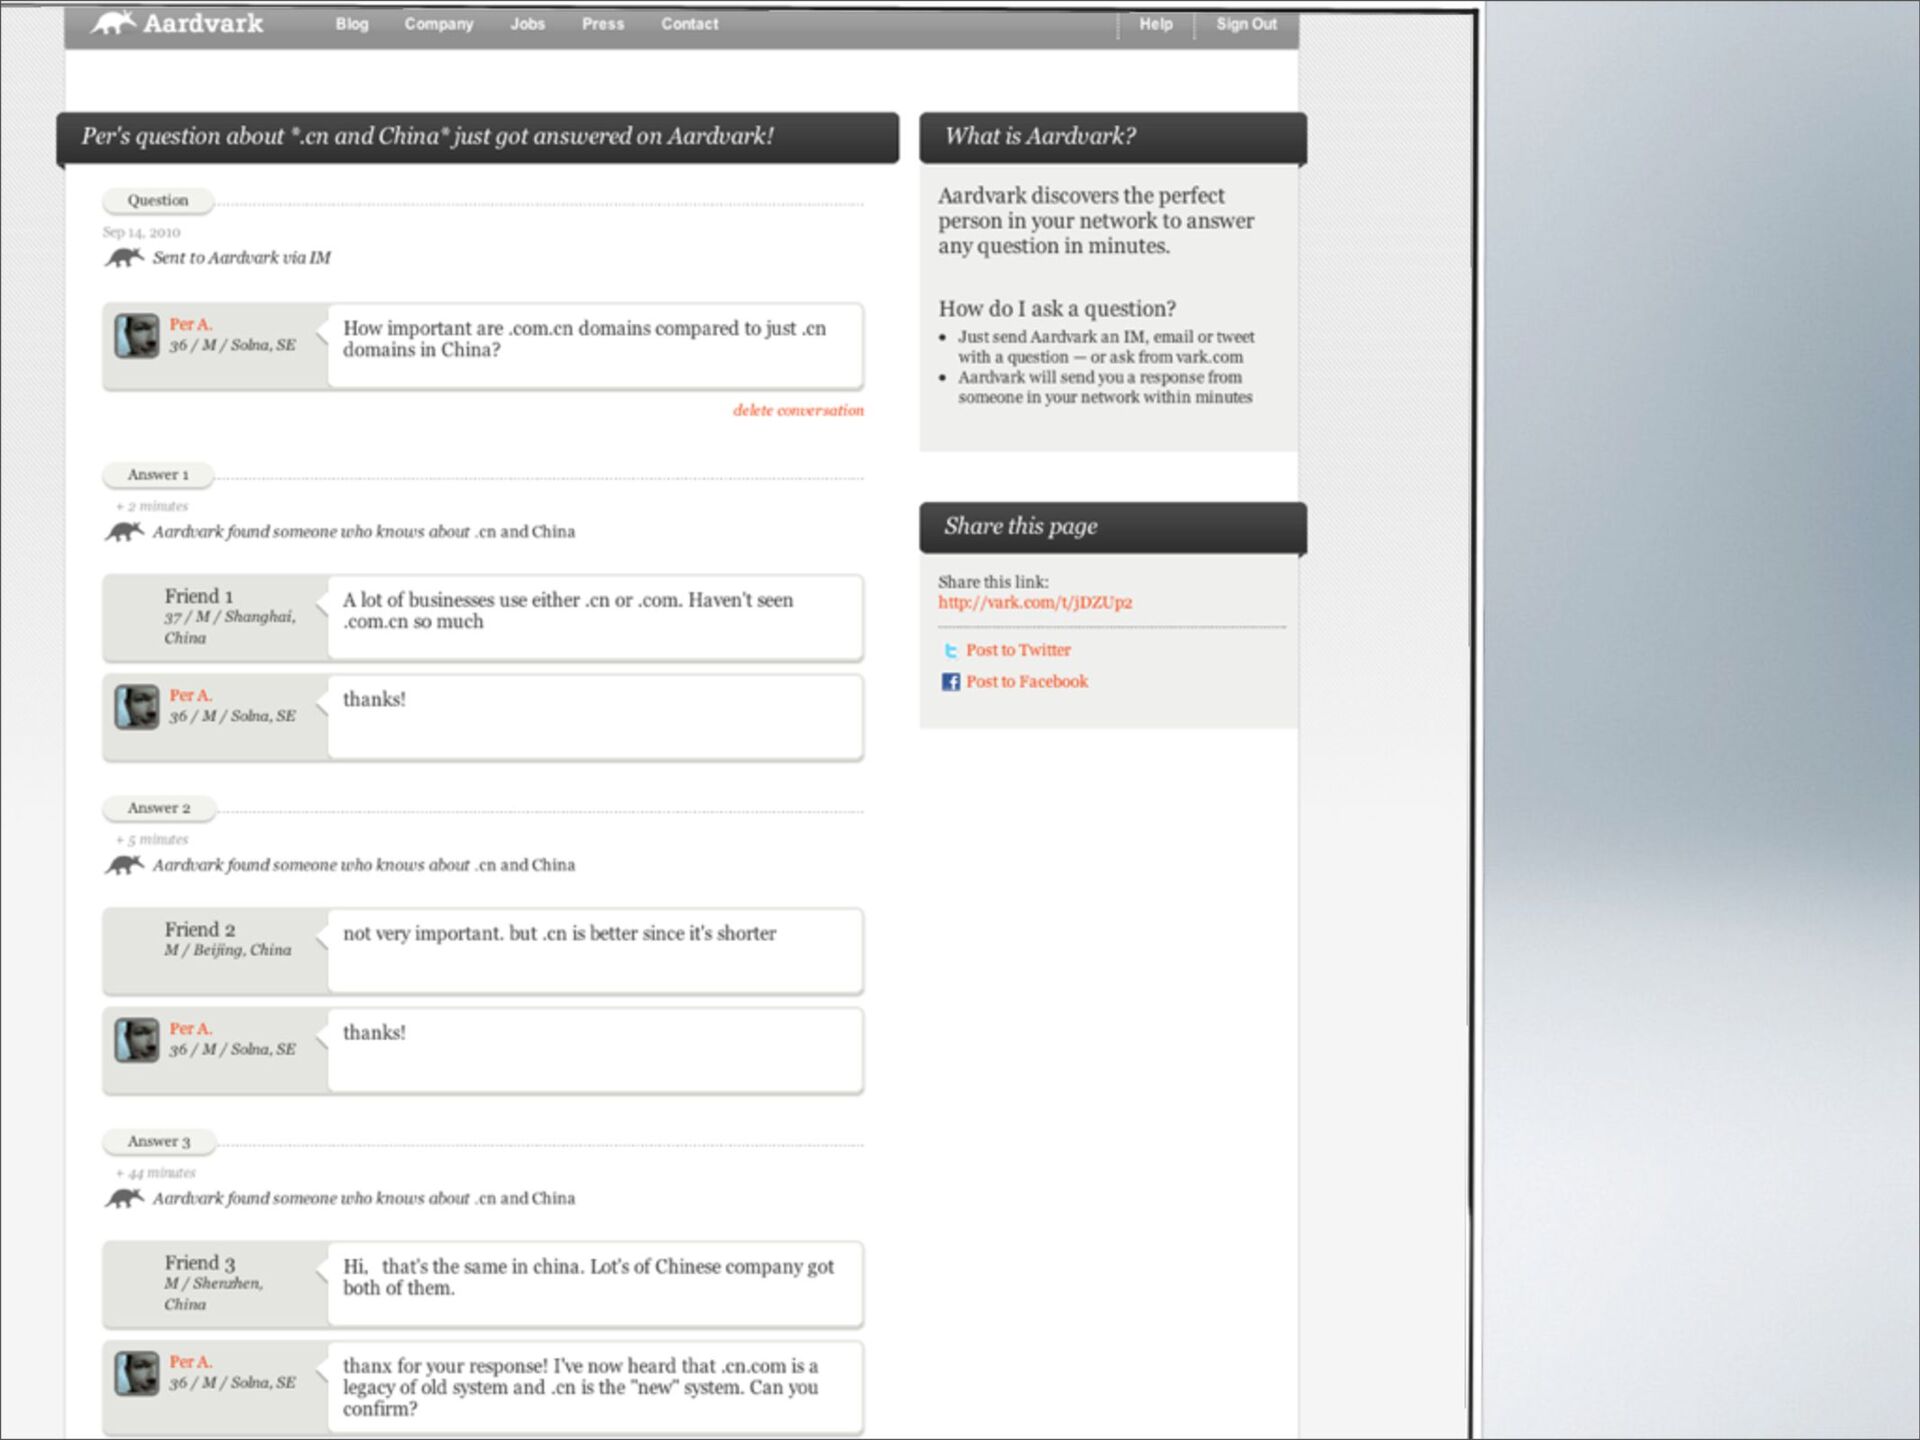Click the Post to Twitter link
The width and height of the screenshot is (1920, 1440).
(1018, 650)
